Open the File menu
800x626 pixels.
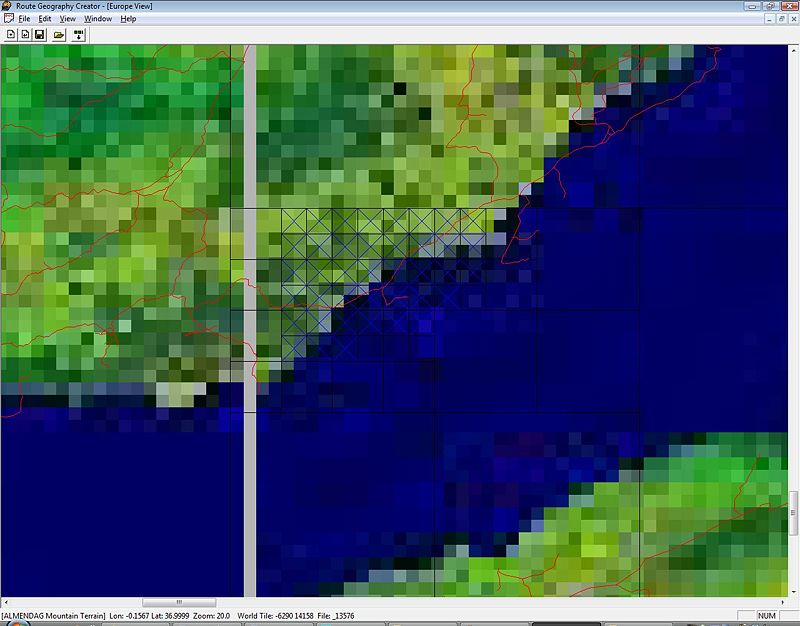pos(24,19)
